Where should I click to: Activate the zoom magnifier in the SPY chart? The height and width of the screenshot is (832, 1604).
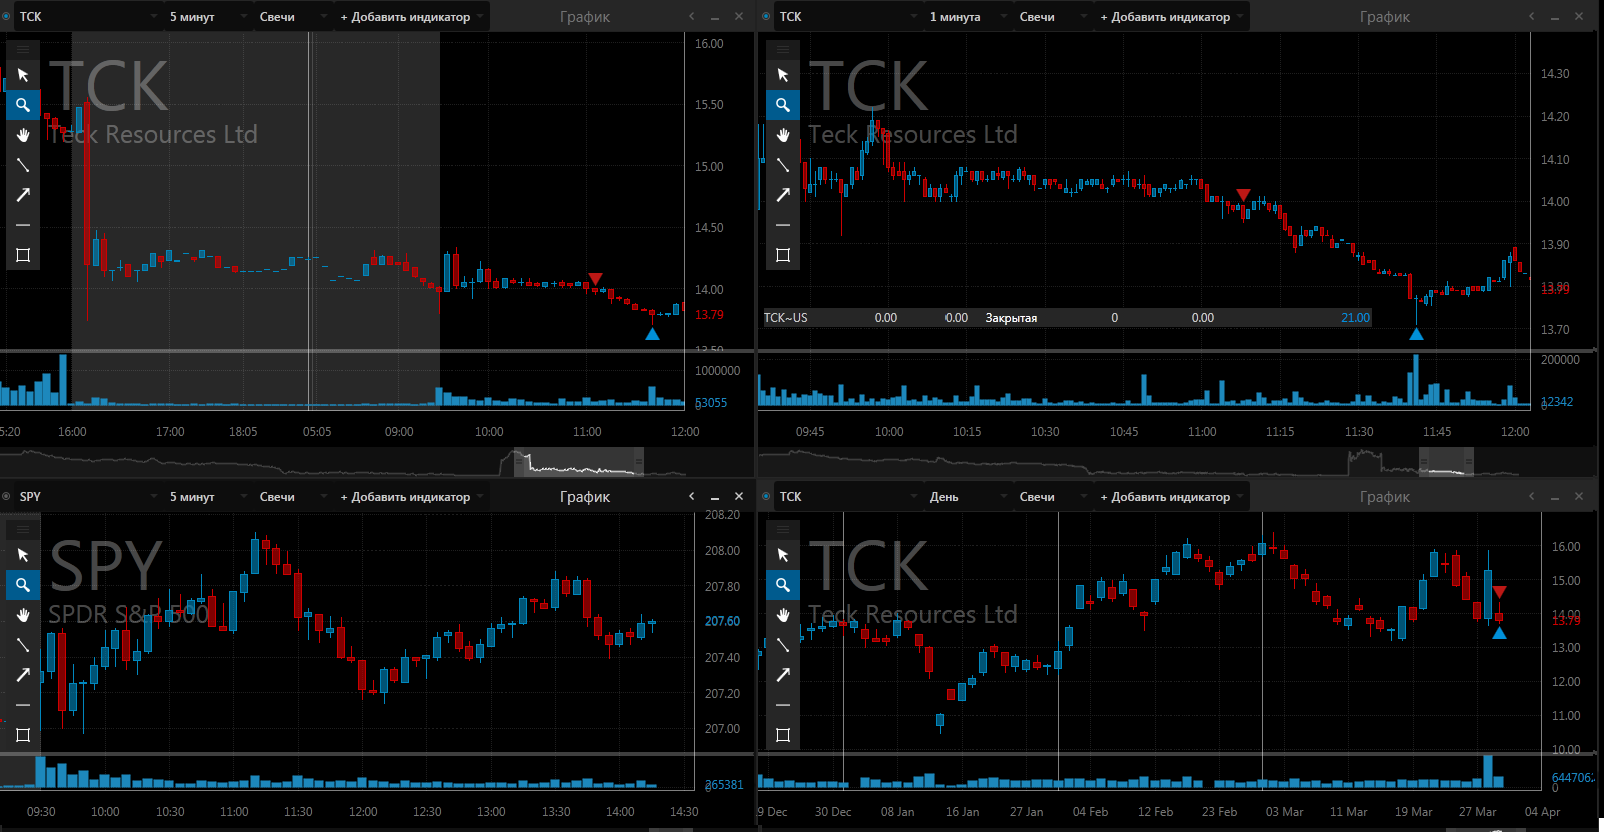tap(23, 585)
